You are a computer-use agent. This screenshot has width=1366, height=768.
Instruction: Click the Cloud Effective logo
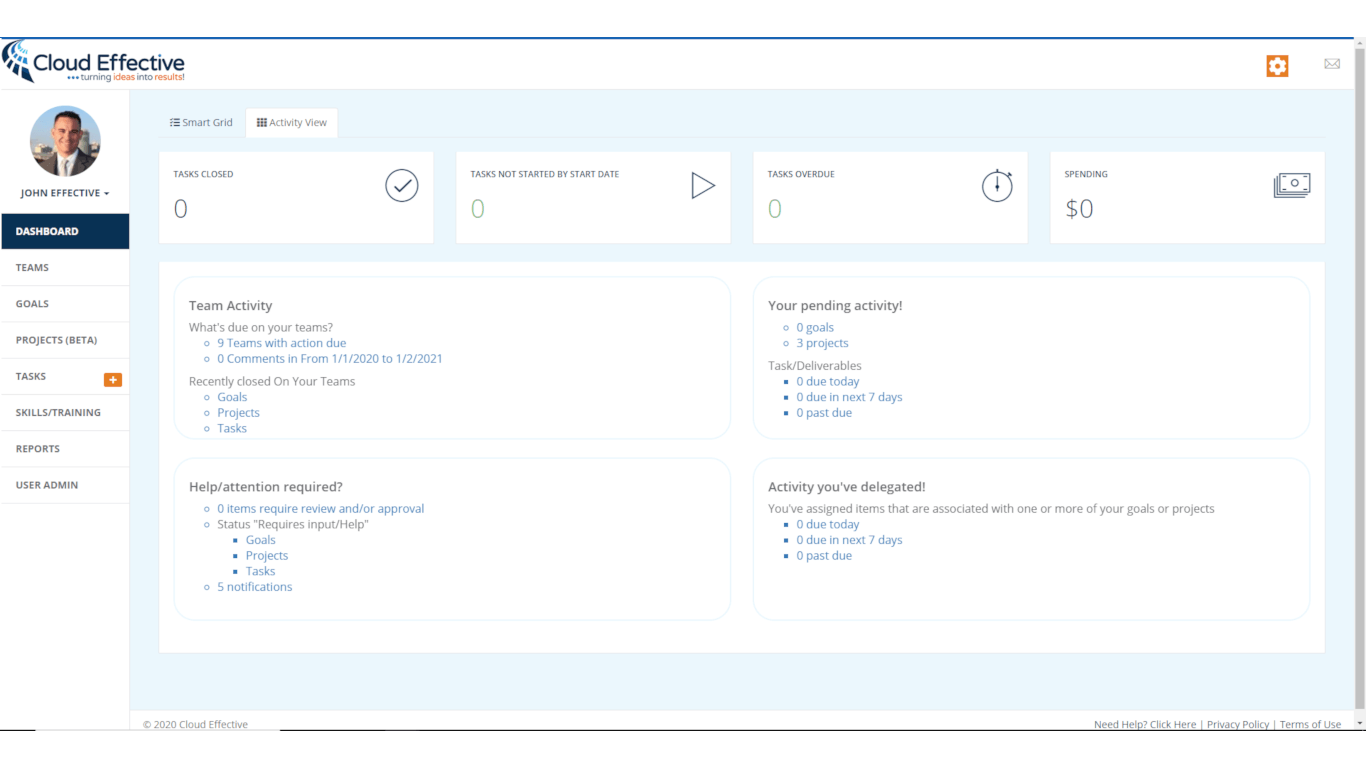(94, 62)
